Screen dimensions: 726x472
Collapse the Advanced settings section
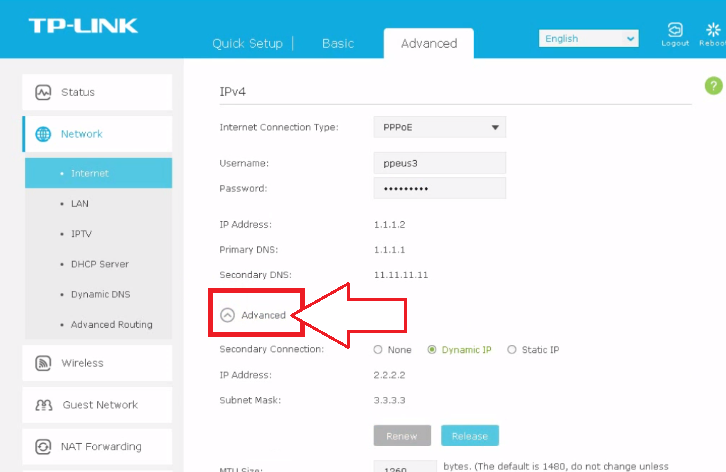click(x=227, y=315)
